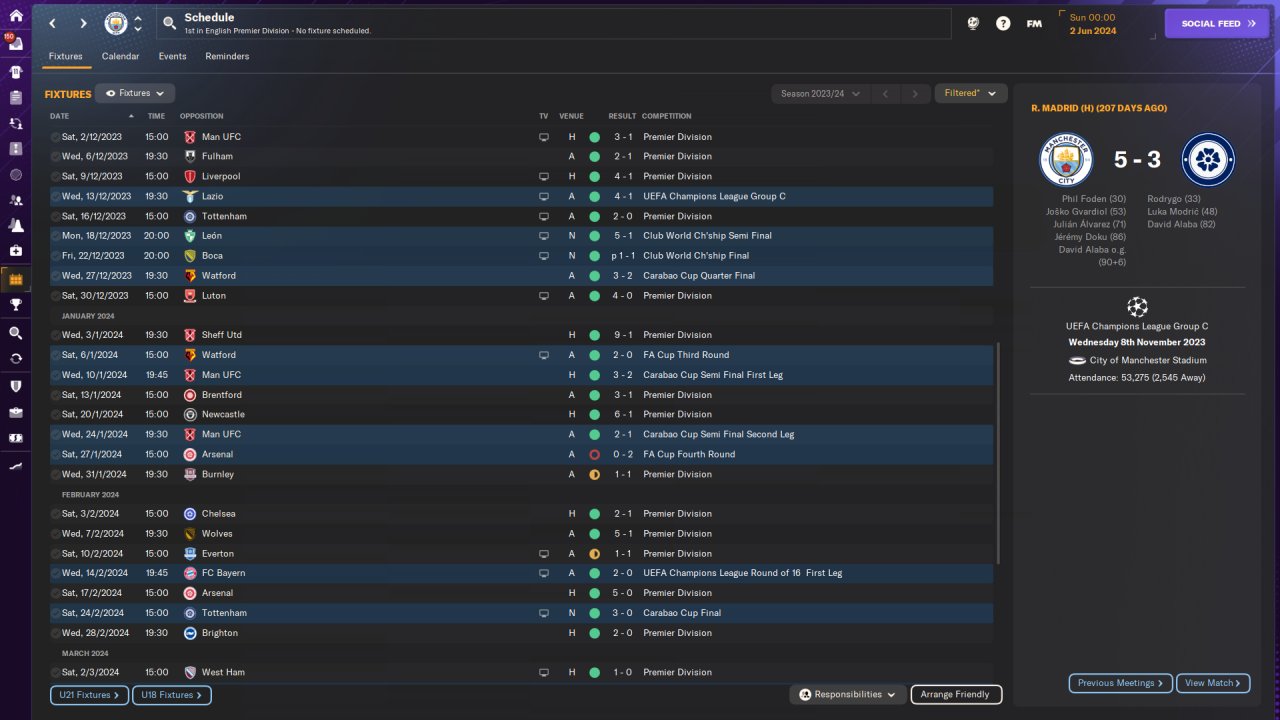The width and height of the screenshot is (1280, 720).
Task: Open the world globe icon in the top bar
Action: point(972,23)
